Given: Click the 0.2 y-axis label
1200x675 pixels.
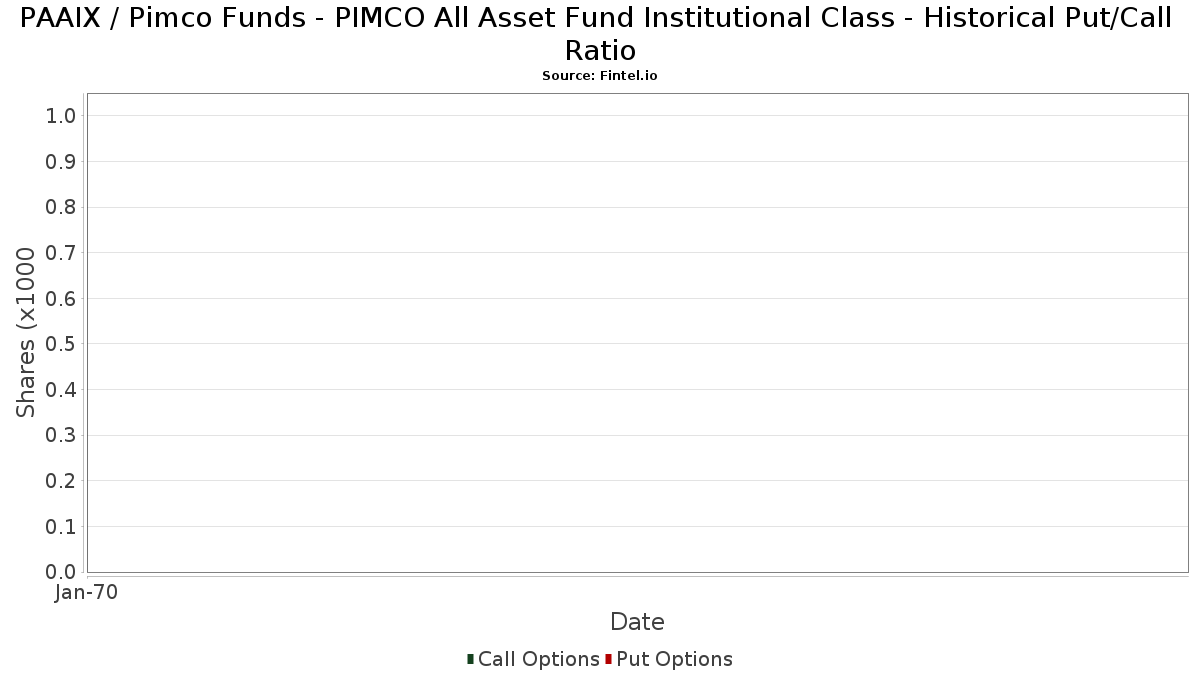Looking at the screenshot, I should click(61, 481).
